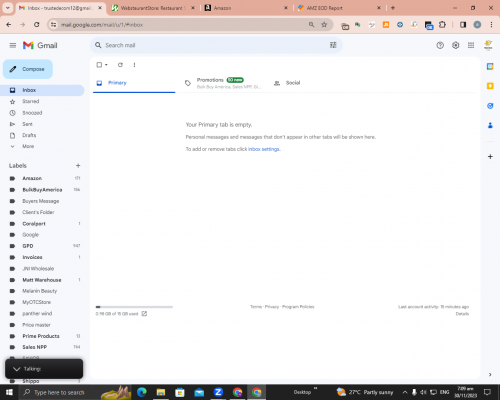The width and height of the screenshot is (500, 400).
Task: Open the Gmail main menu hamburger
Action: pos(13,45)
